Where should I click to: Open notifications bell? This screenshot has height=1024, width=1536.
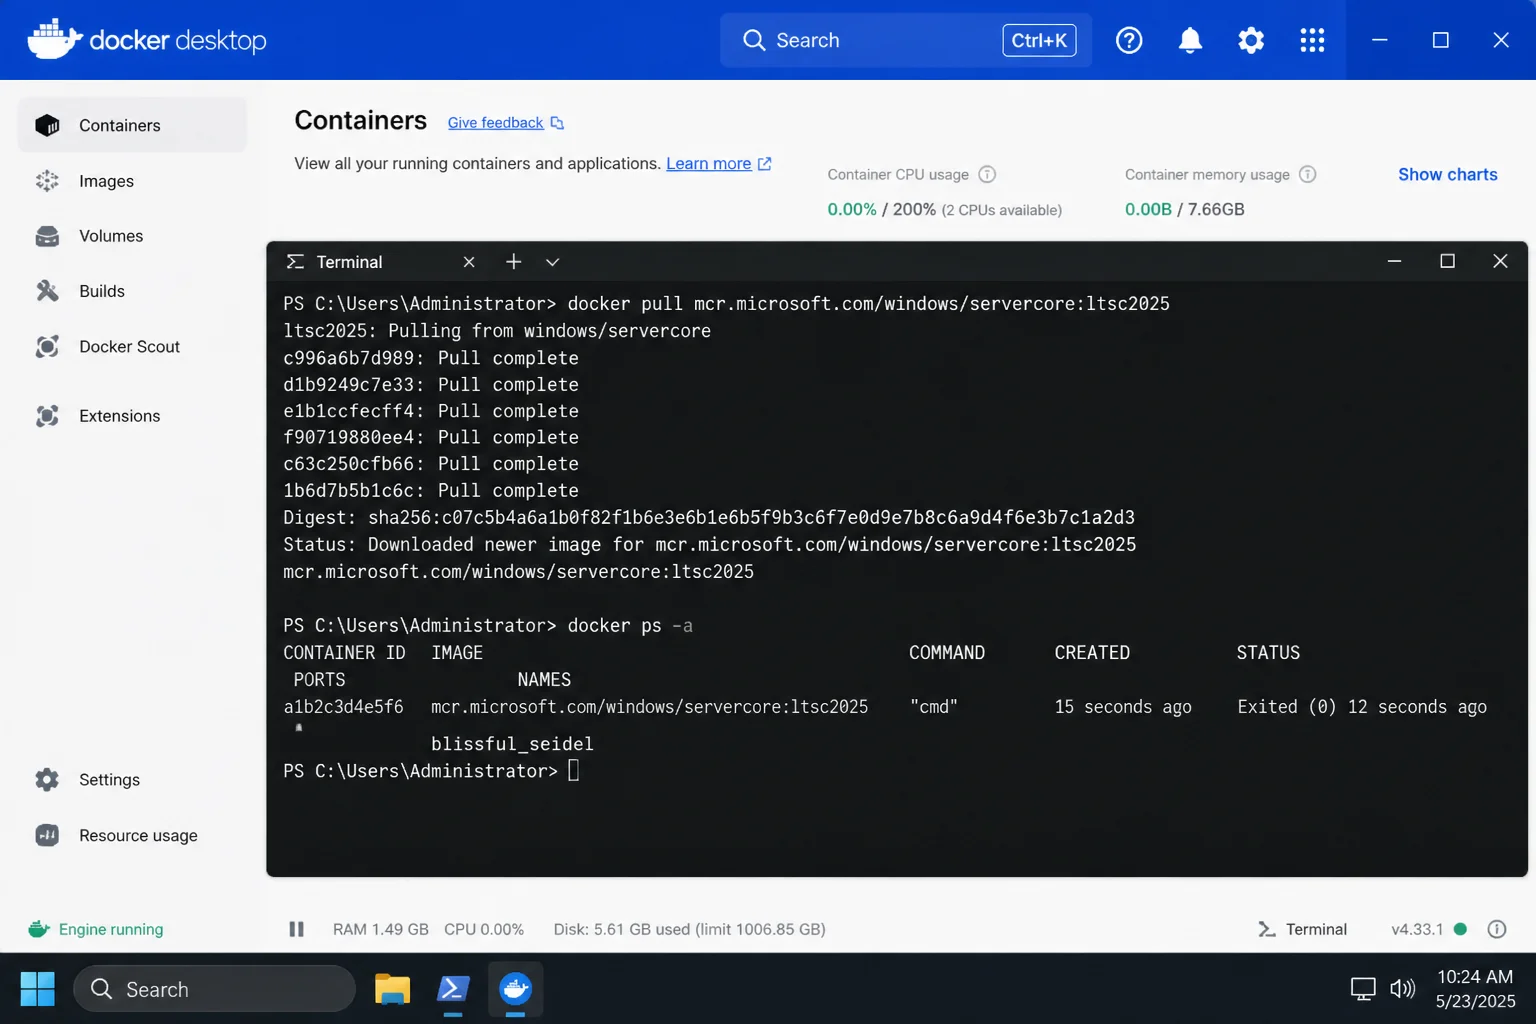pyautogui.click(x=1190, y=40)
